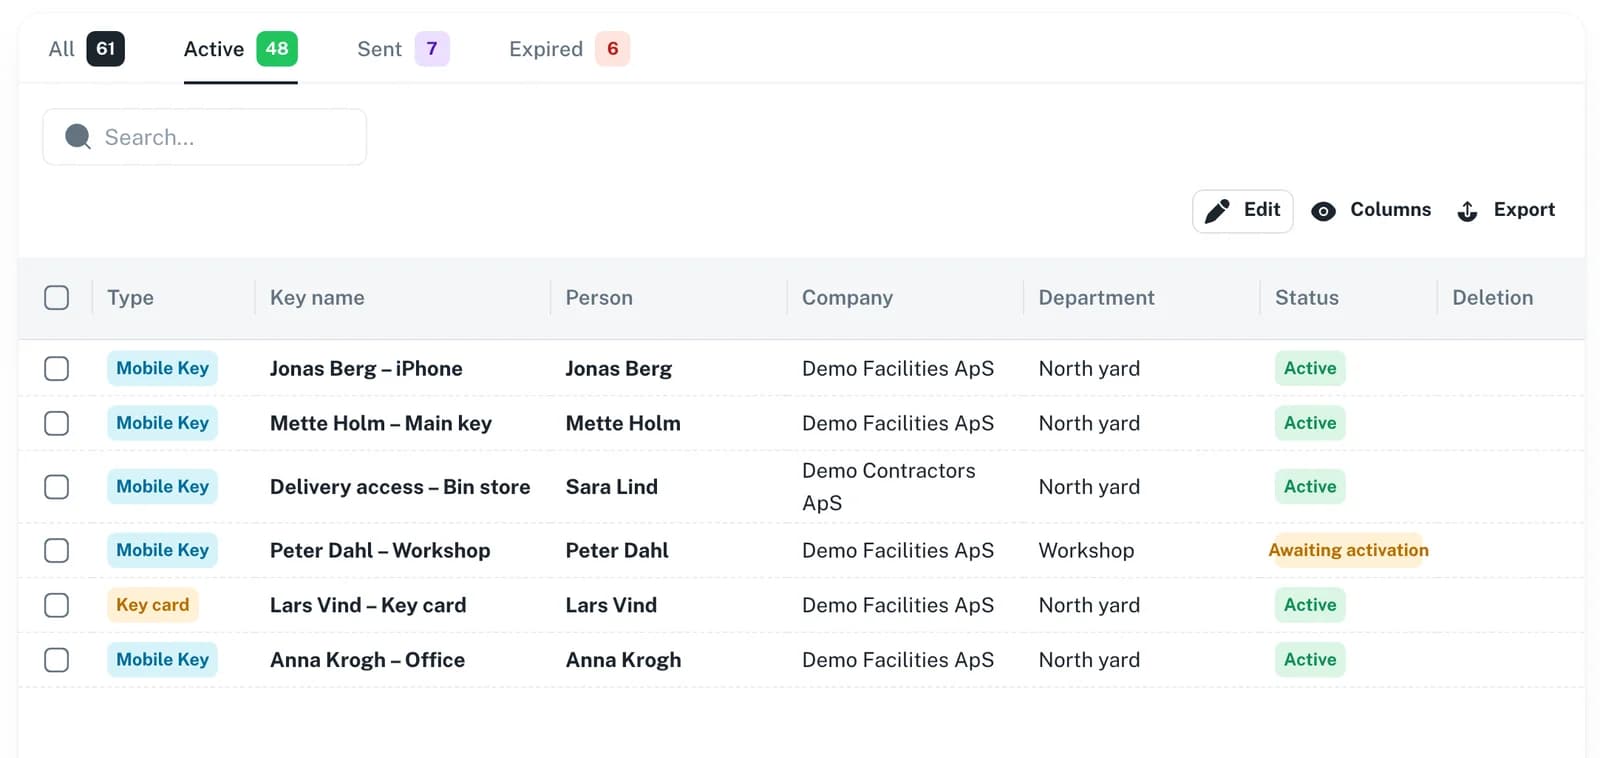Select the Anna Krogh – Office checkbox
1600x758 pixels.
57,660
